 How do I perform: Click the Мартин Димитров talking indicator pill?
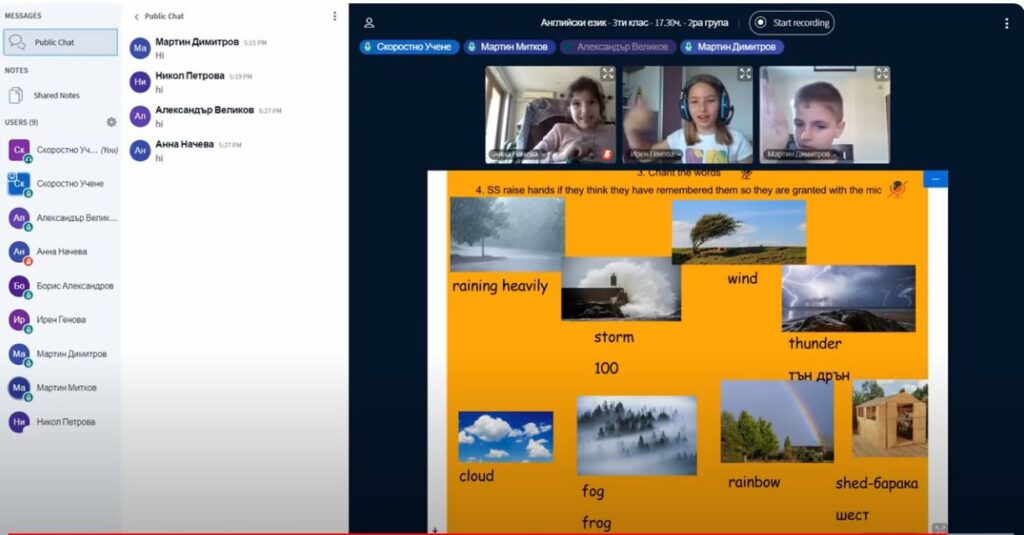[x=731, y=47]
